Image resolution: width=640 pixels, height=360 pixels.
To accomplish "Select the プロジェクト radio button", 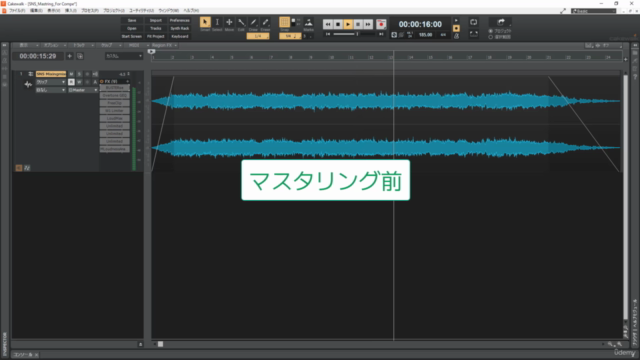I will [x=491, y=31].
